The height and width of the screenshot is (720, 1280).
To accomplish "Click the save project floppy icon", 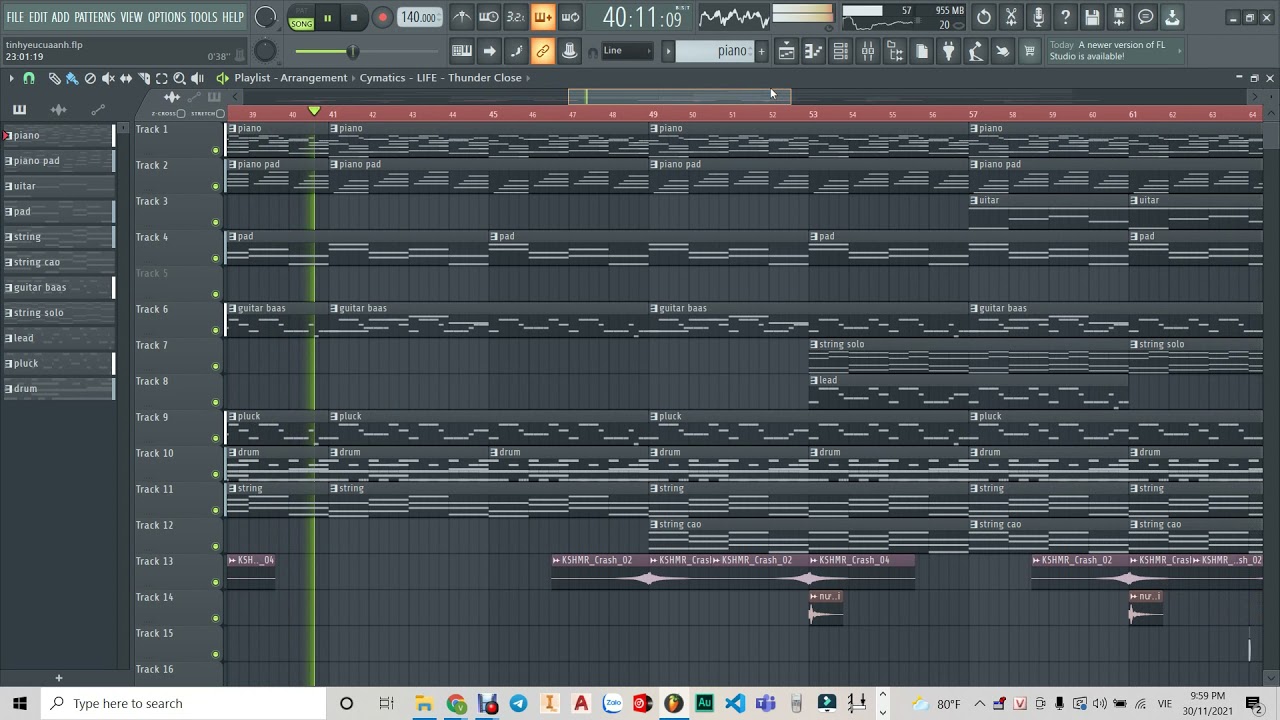I will 1092,17.
